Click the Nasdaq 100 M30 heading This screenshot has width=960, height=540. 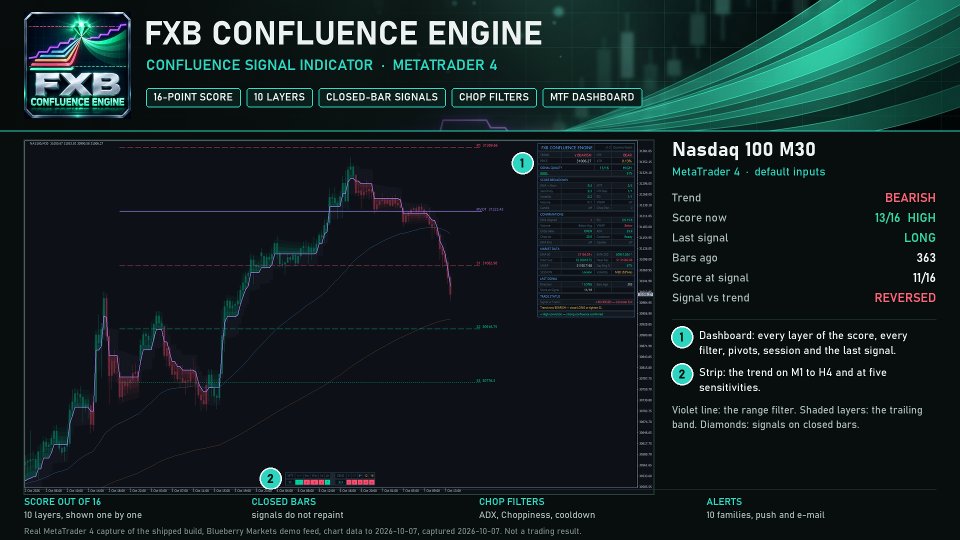click(x=744, y=149)
